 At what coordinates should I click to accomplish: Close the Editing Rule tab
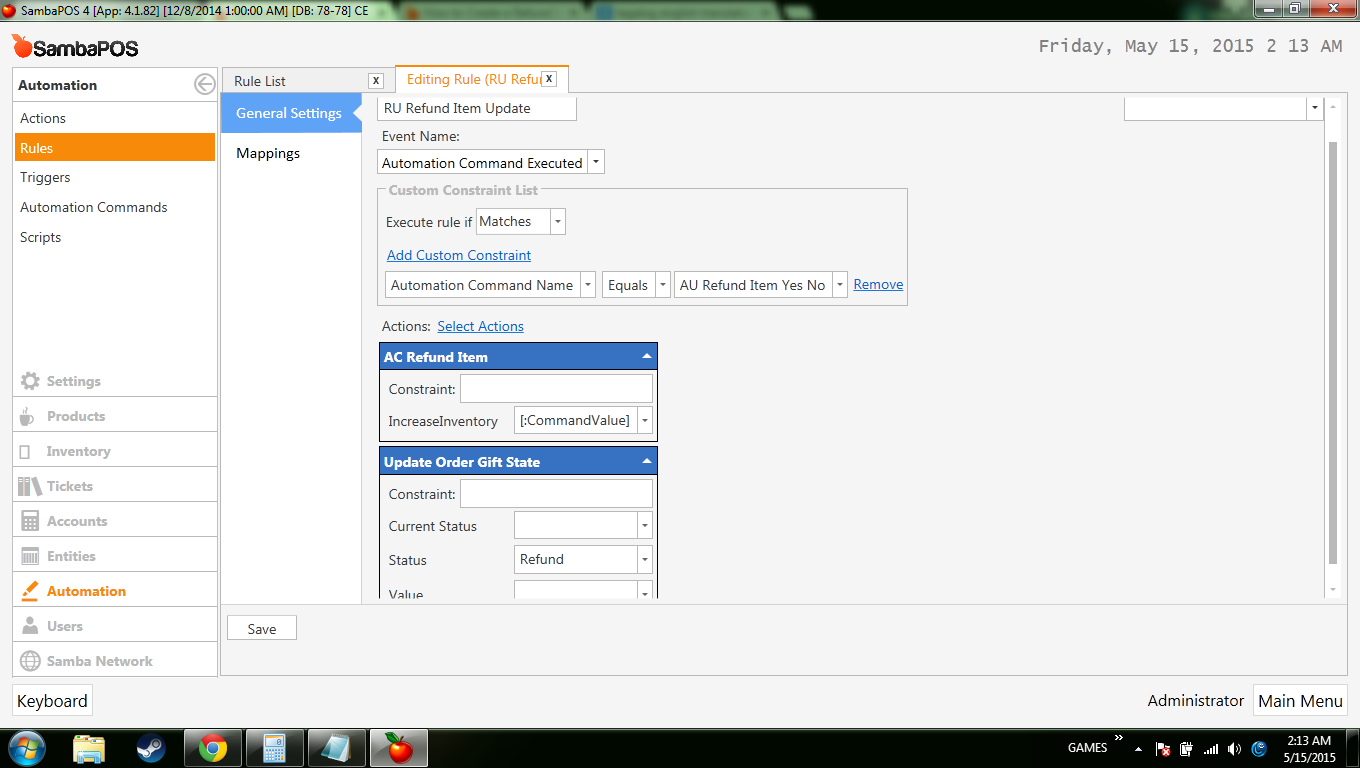[549, 79]
